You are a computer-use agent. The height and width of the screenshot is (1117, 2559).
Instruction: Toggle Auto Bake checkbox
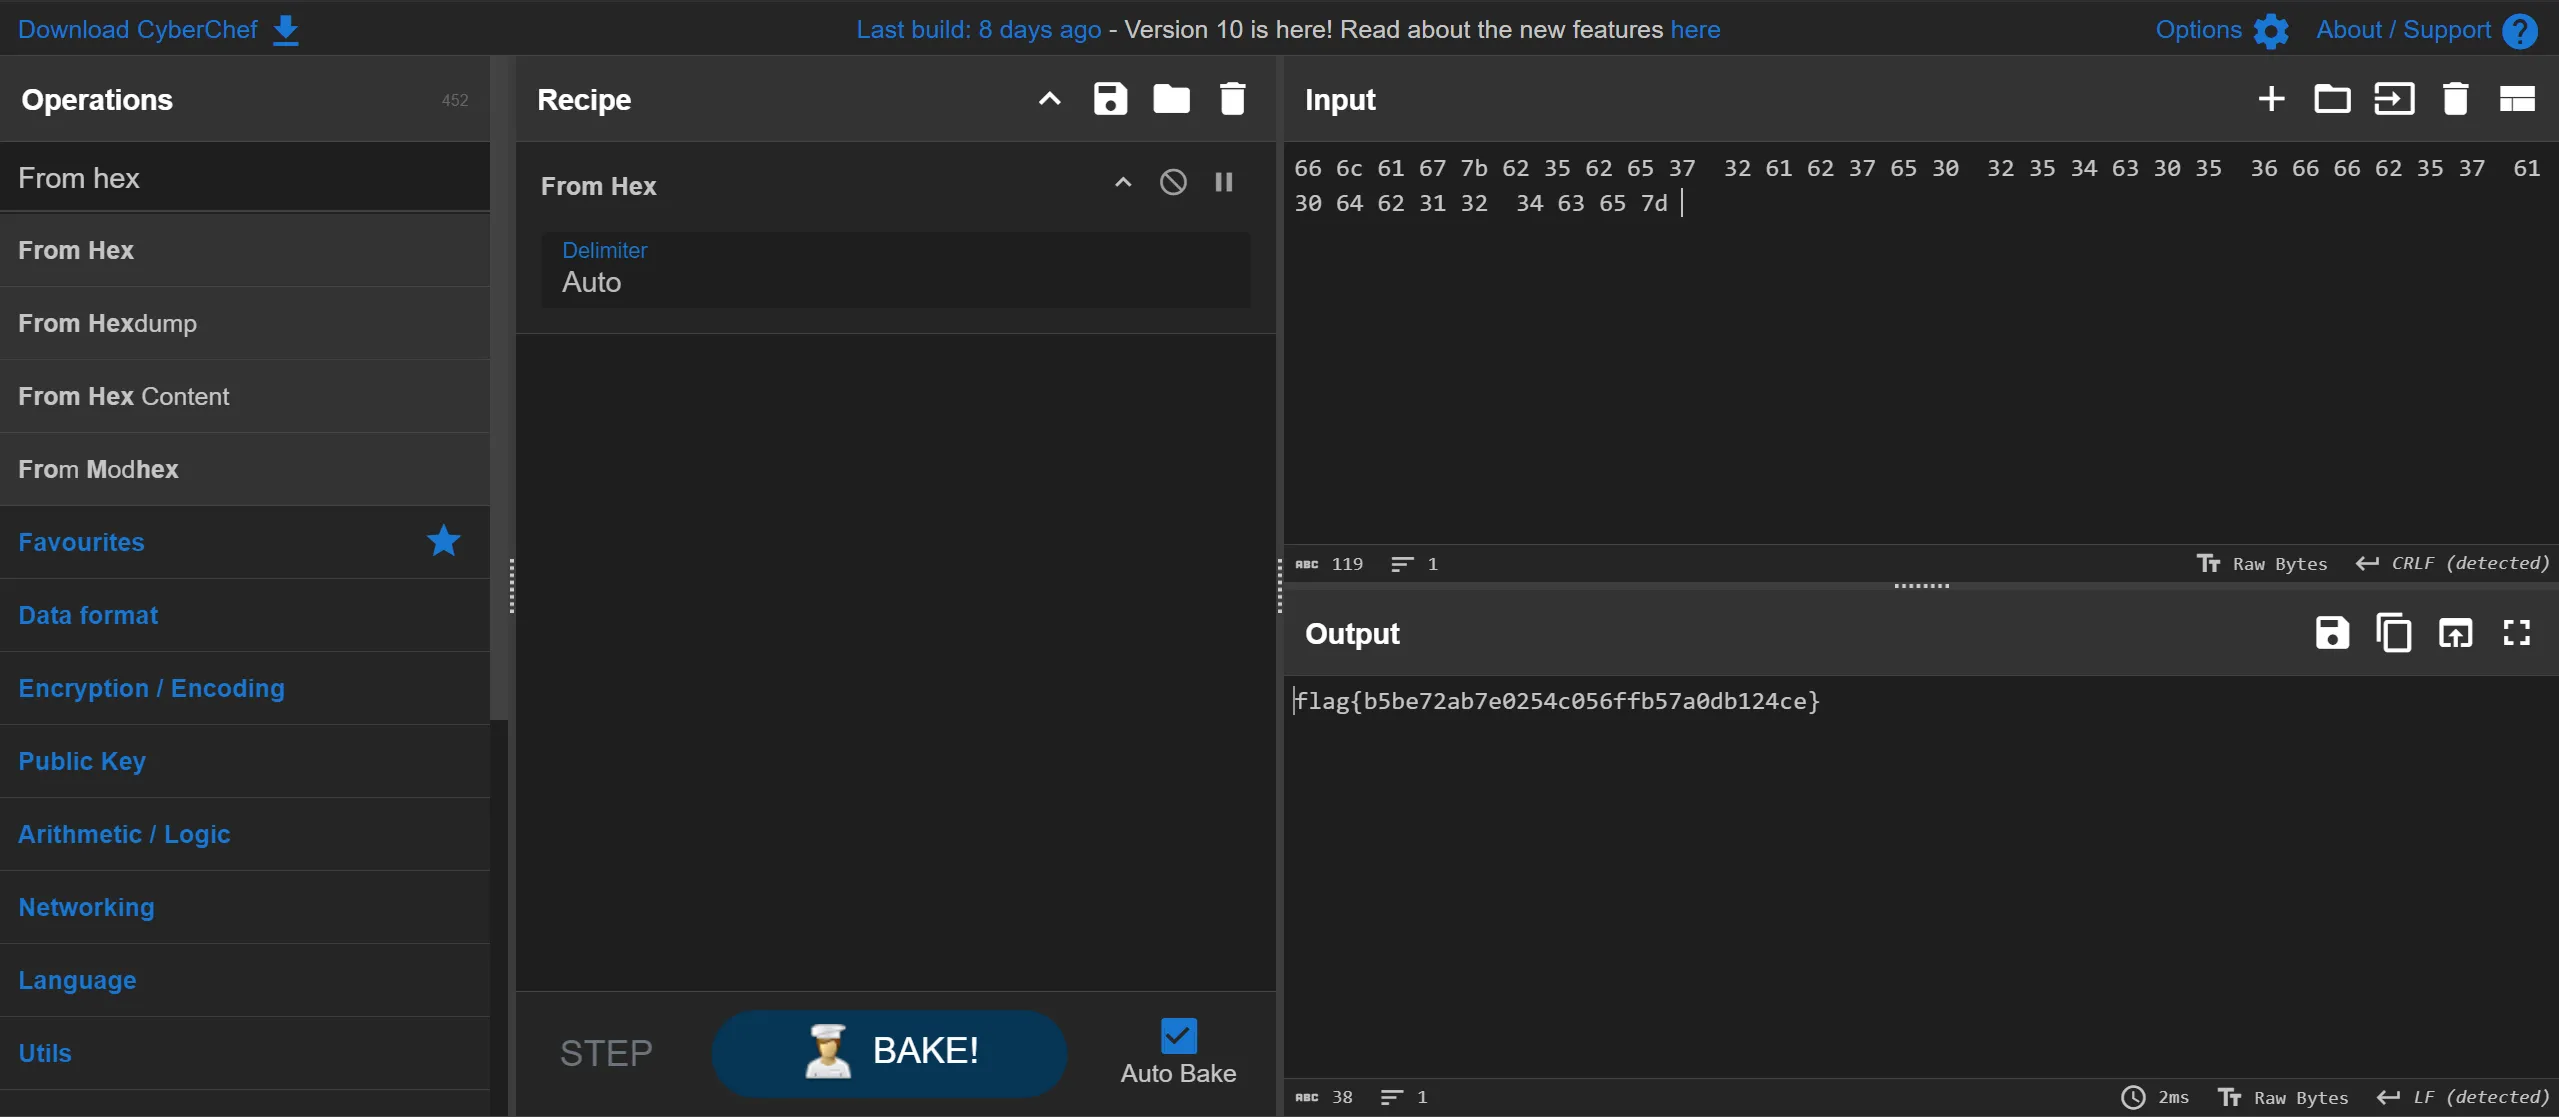coord(1178,1036)
